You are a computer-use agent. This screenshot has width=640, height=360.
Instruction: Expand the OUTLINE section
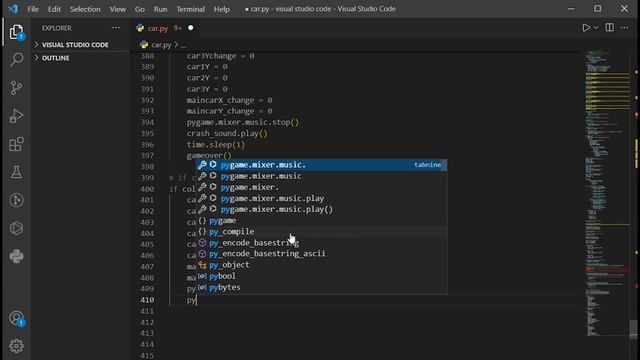point(56,58)
